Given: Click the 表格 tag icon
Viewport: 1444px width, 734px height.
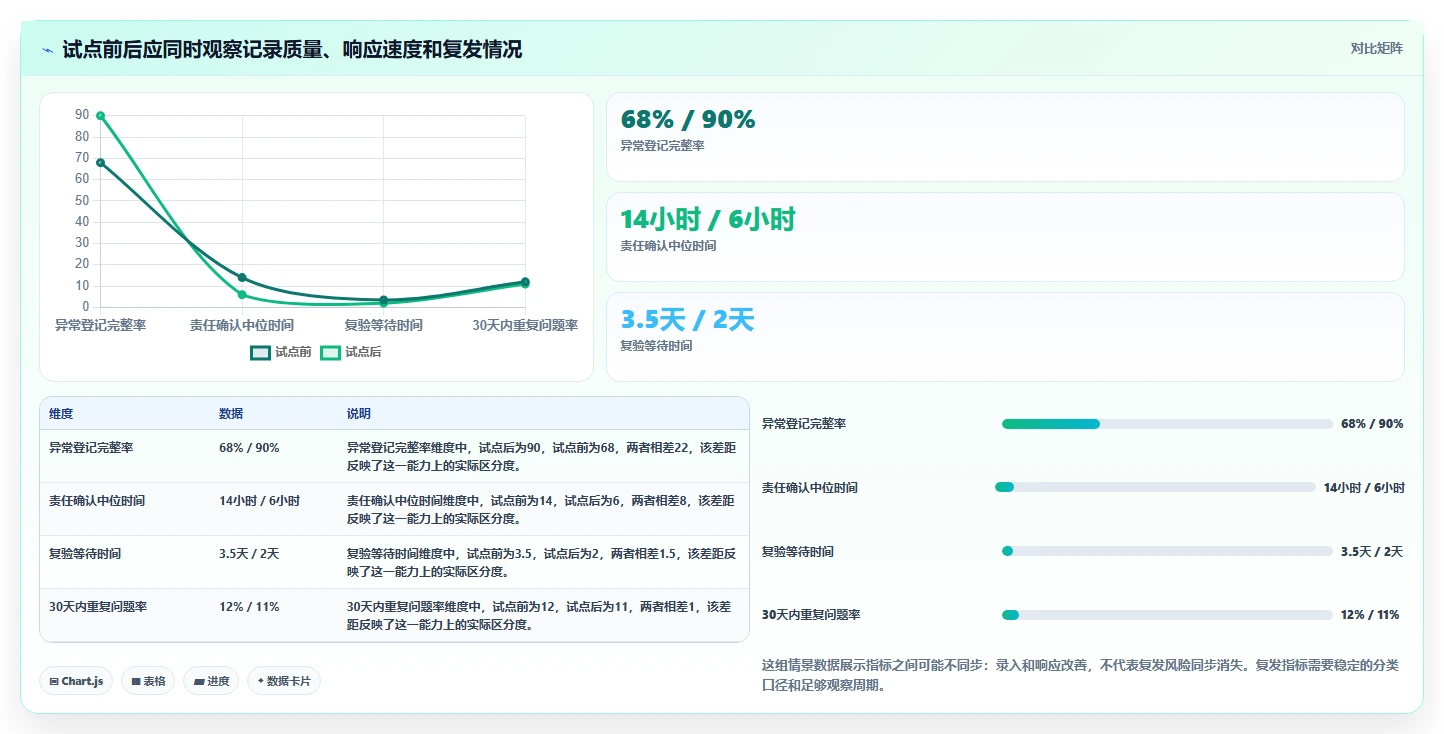Looking at the screenshot, I should click(x=136, y=681).
